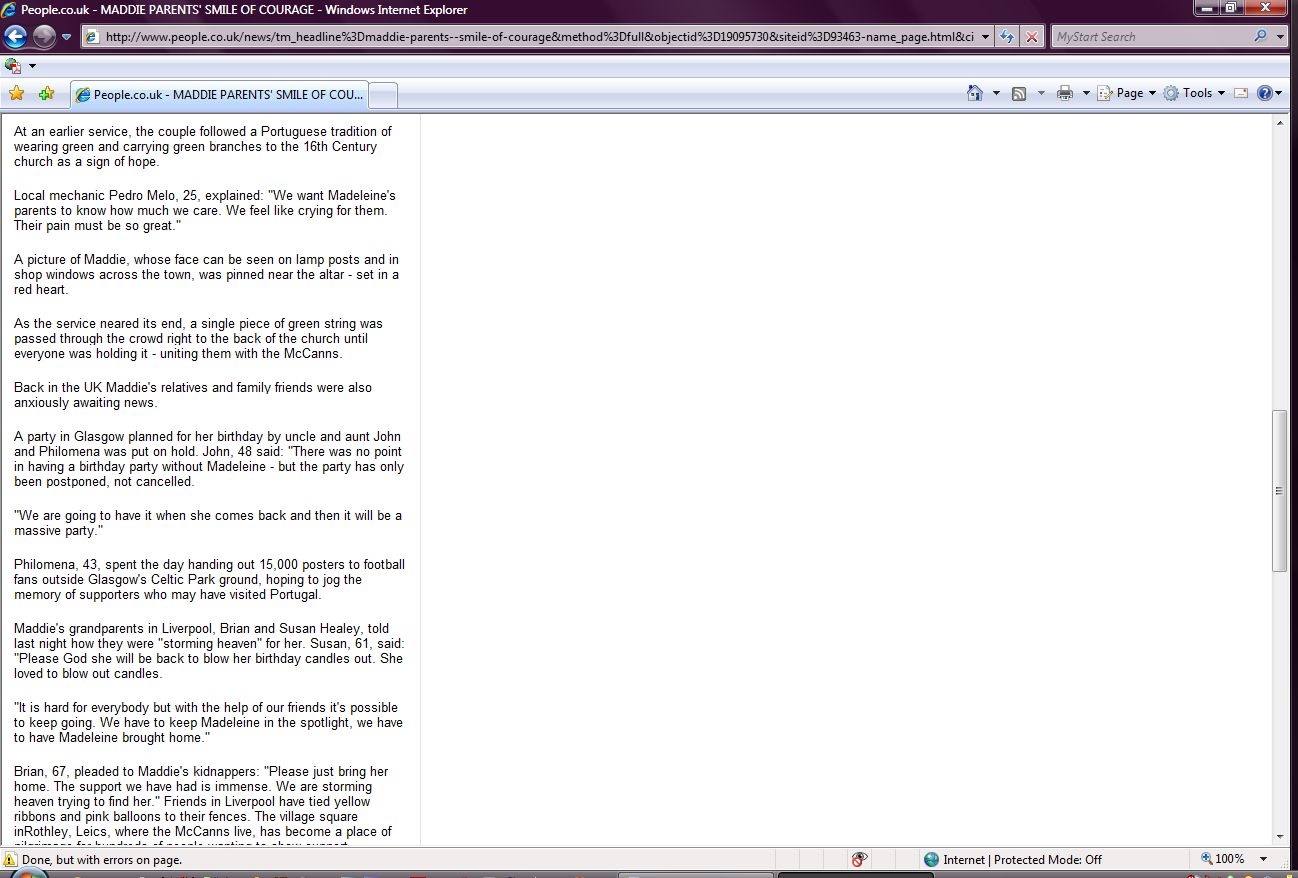Click the Print icon in the command bar
The width and height of the screenshot is (1298, 878).
pyautogui.click(x=1064, y=93)
